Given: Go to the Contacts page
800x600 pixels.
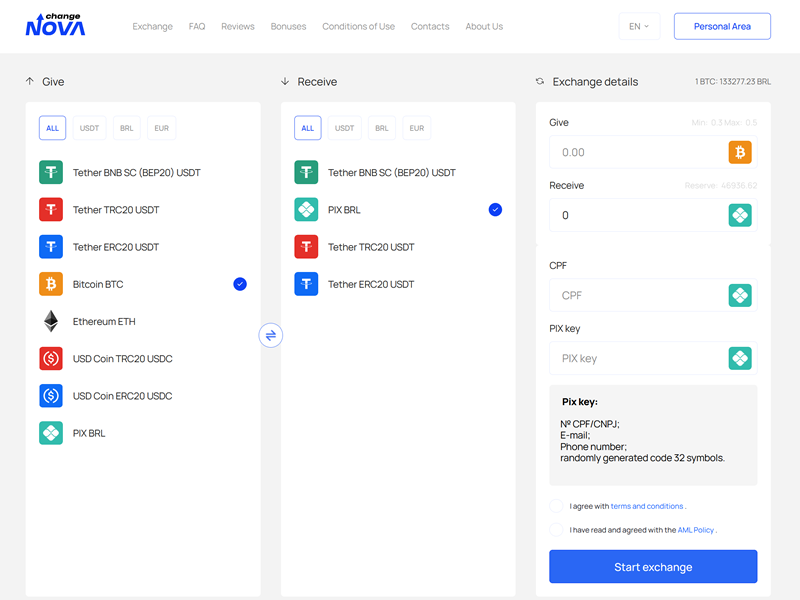Looking at the screenshot, I should pos(430,27).
